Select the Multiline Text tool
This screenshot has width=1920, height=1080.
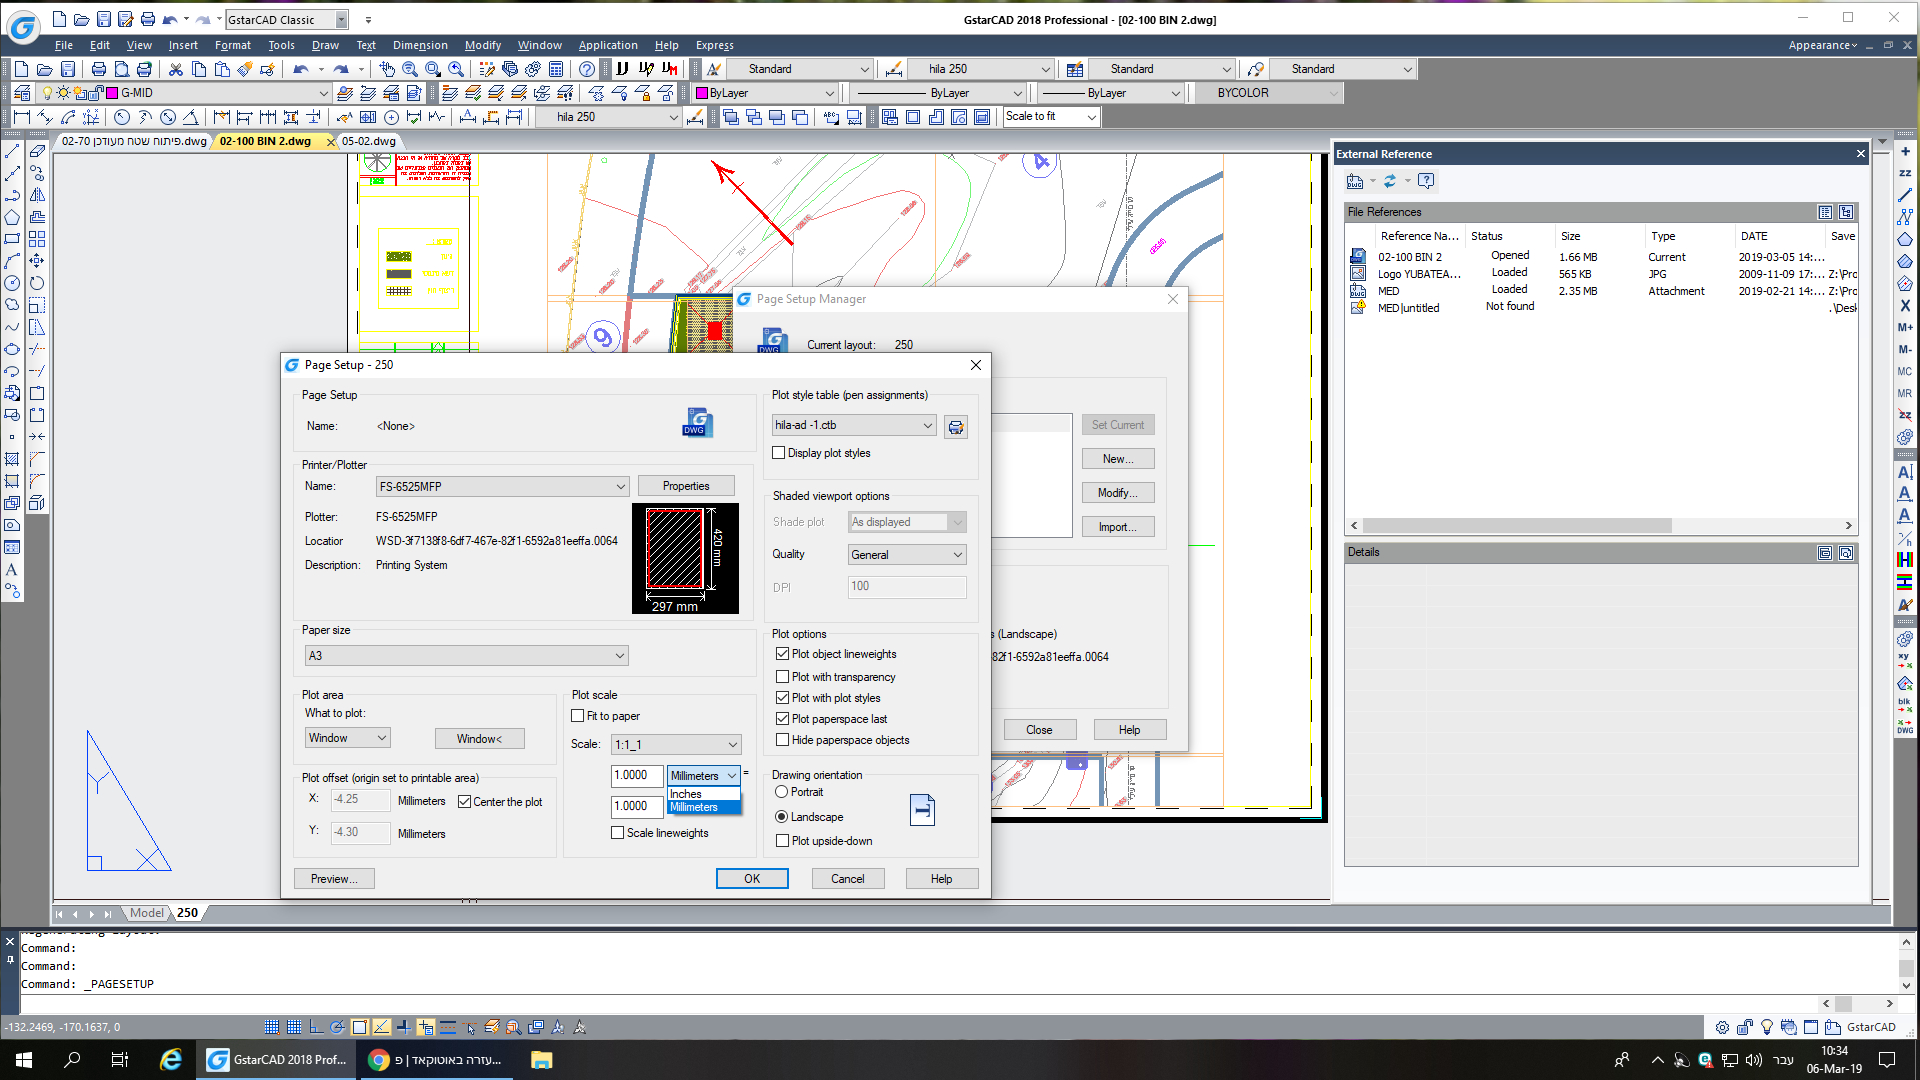(12, 569)
